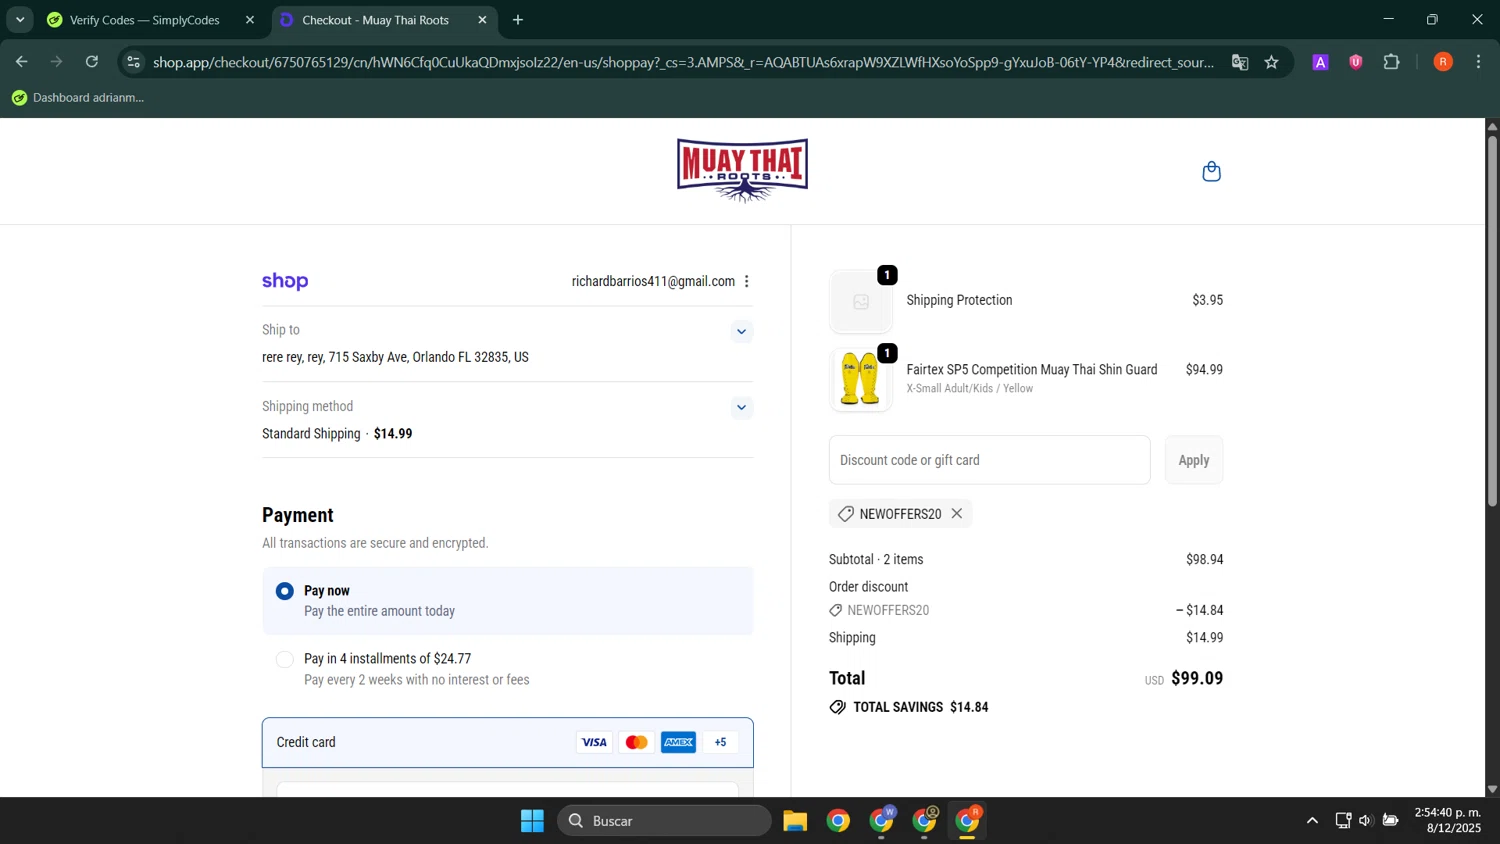
Task: Click the Shipping Protection product thumbnail
Action: [860, 301]
